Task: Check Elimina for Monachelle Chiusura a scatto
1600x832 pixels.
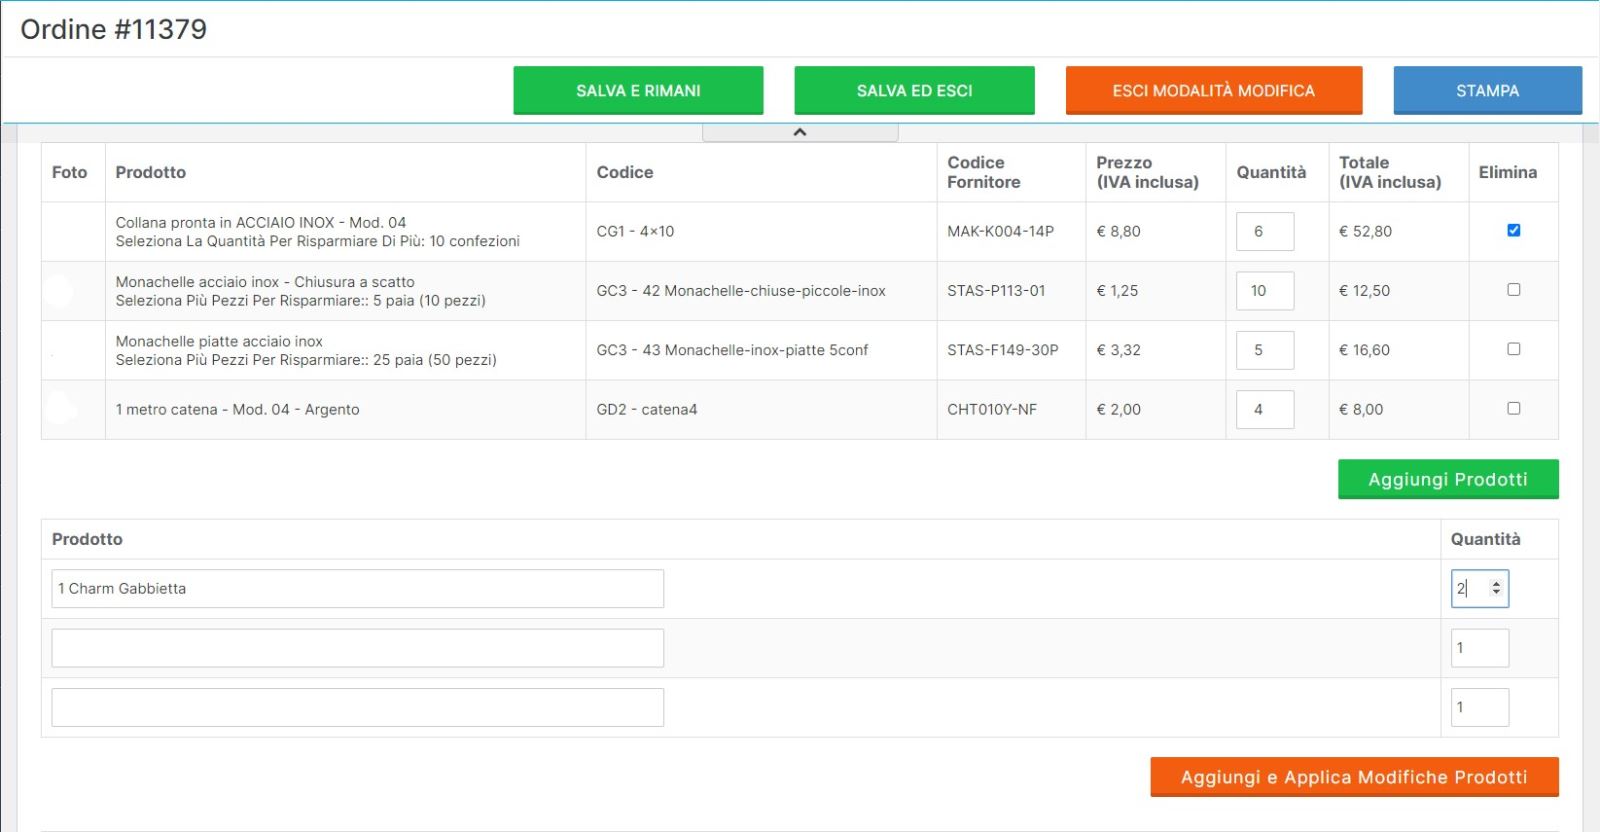Action: (x=1513, y=290)
